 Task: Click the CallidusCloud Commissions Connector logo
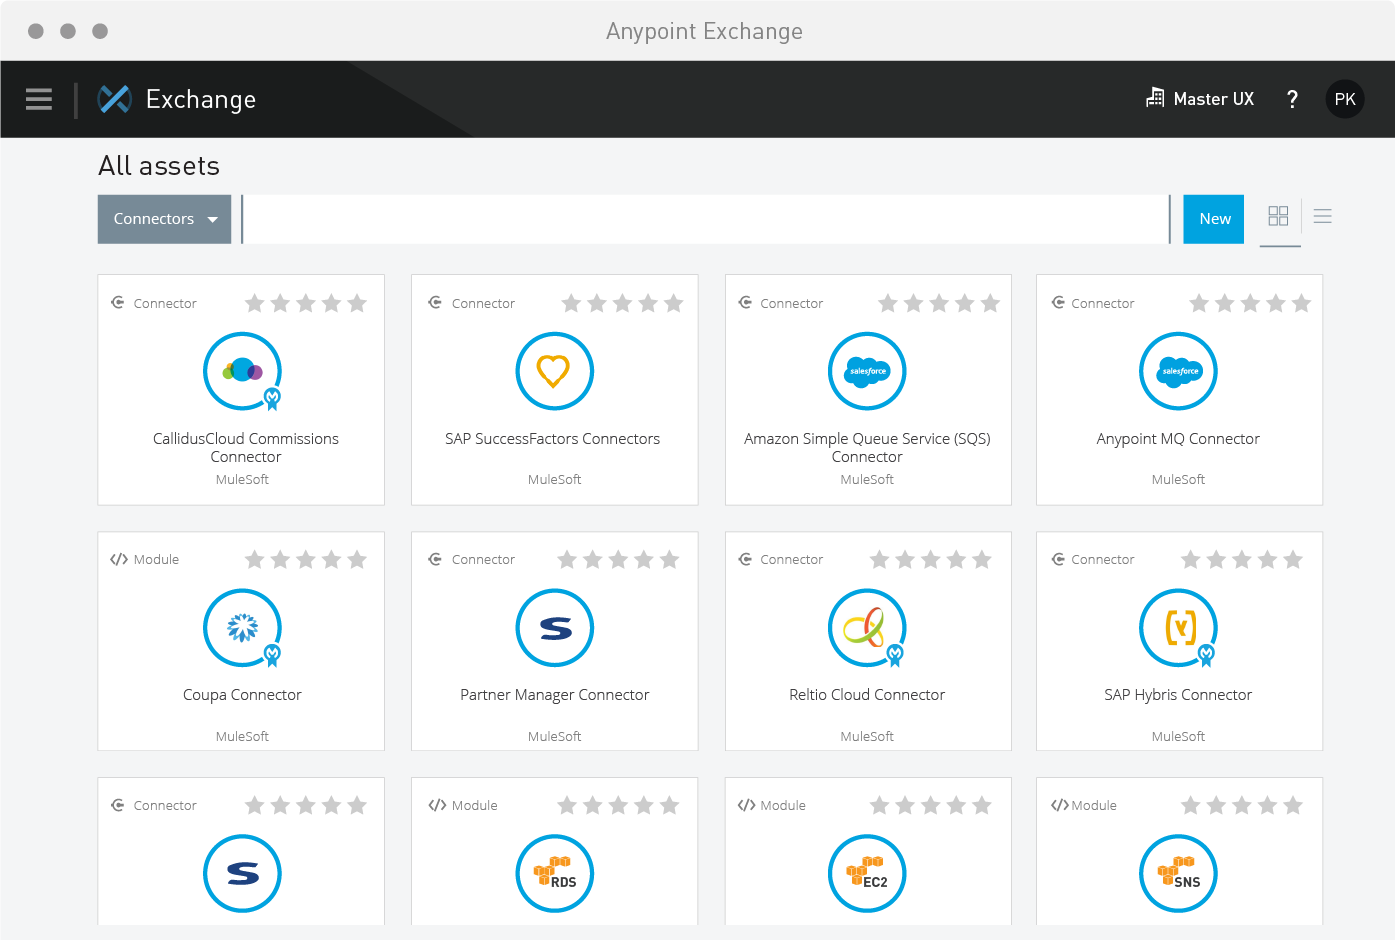[x=242, y=371]
